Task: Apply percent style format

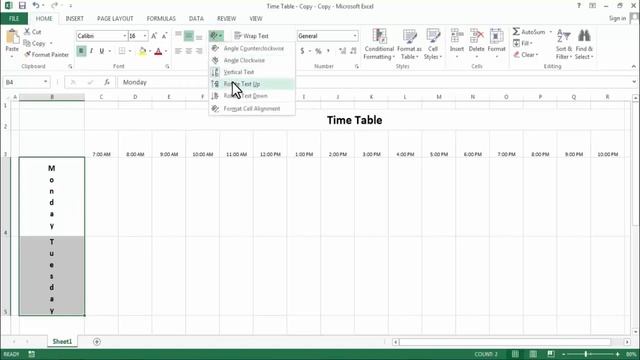Action: (318, 51)
